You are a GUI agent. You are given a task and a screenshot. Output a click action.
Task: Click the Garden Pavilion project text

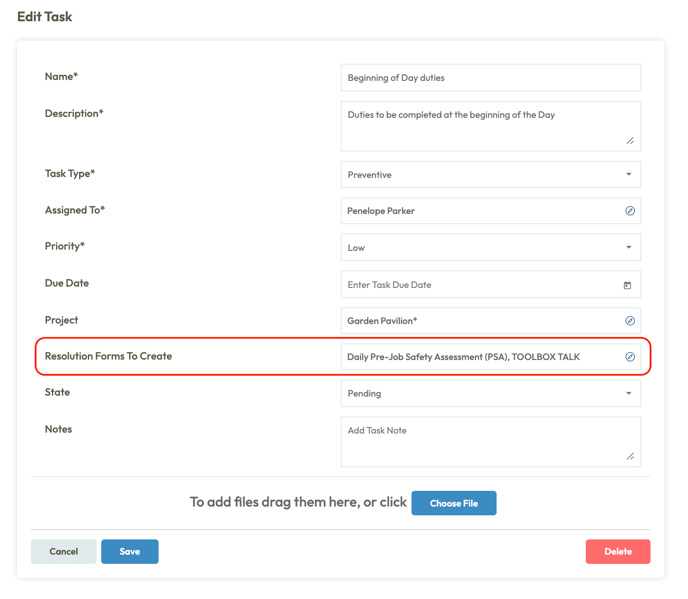coord(382,321)
